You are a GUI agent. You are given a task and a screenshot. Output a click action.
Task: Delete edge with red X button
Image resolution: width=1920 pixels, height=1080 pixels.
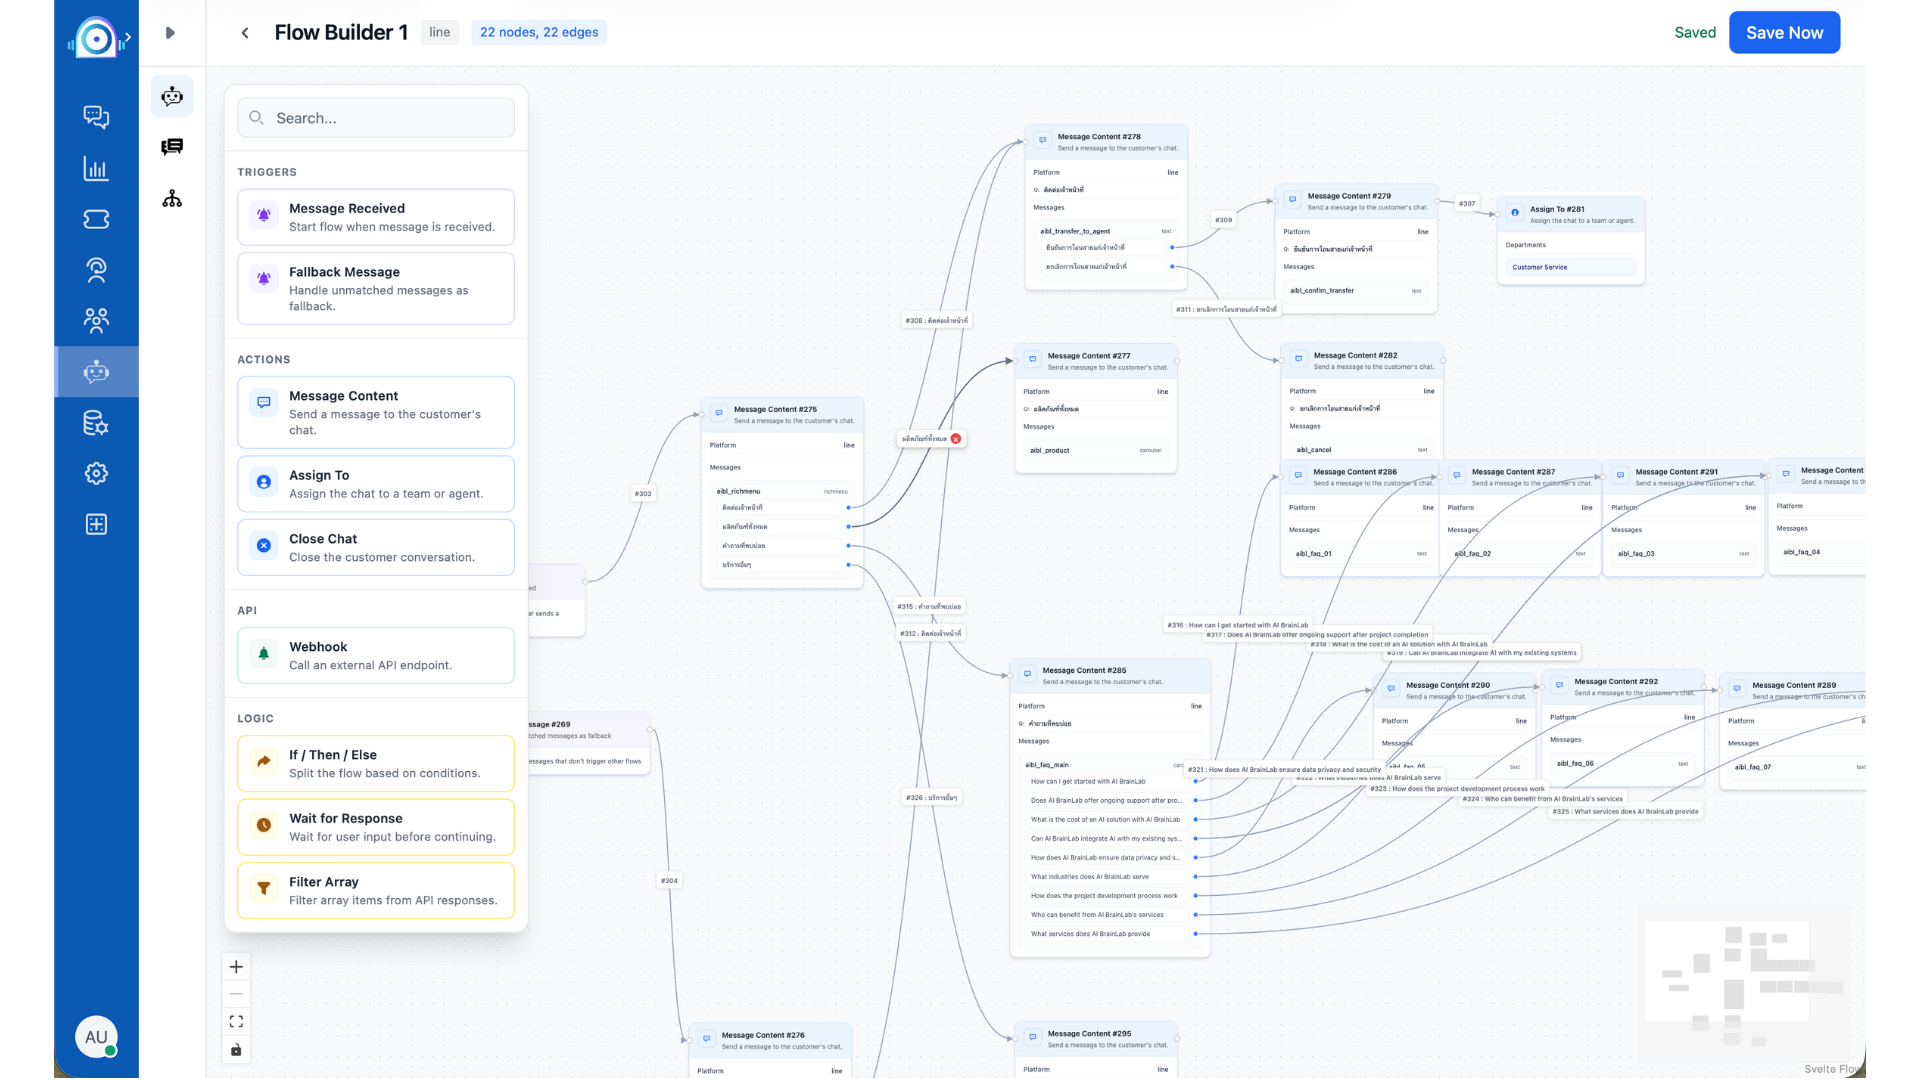956,438
